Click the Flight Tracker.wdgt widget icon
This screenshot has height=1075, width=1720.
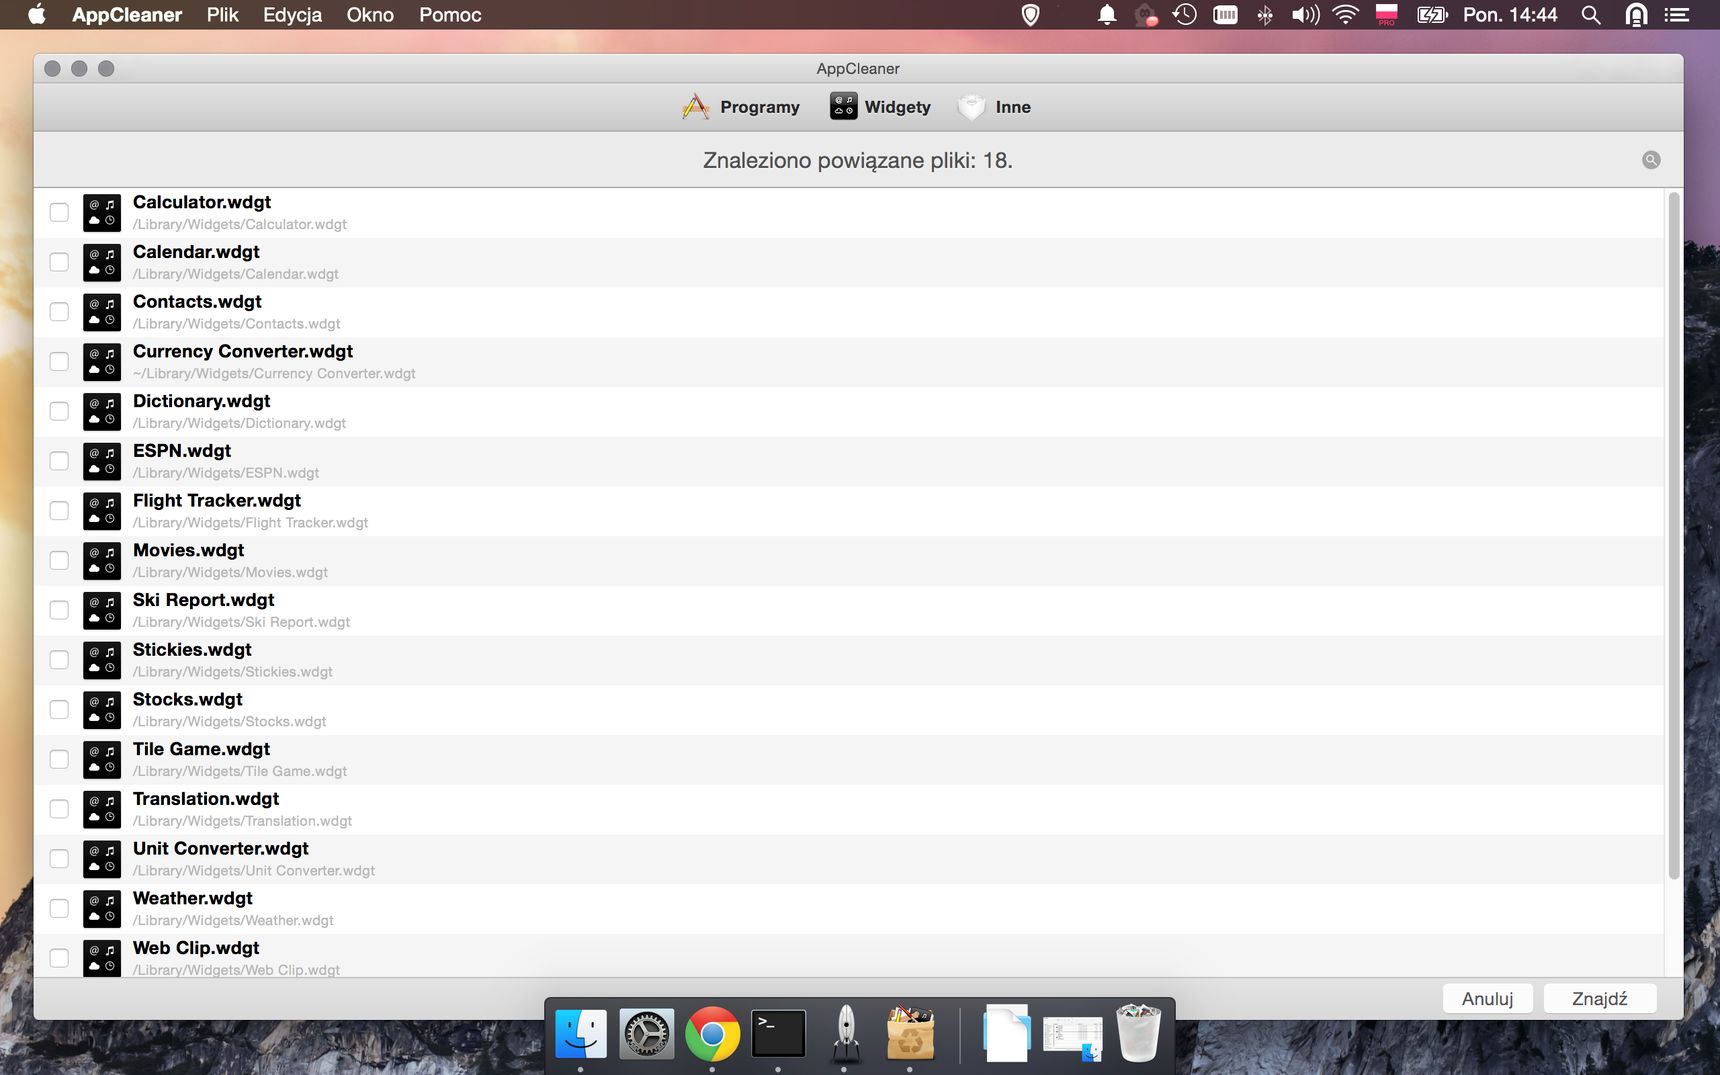[102, 511]
